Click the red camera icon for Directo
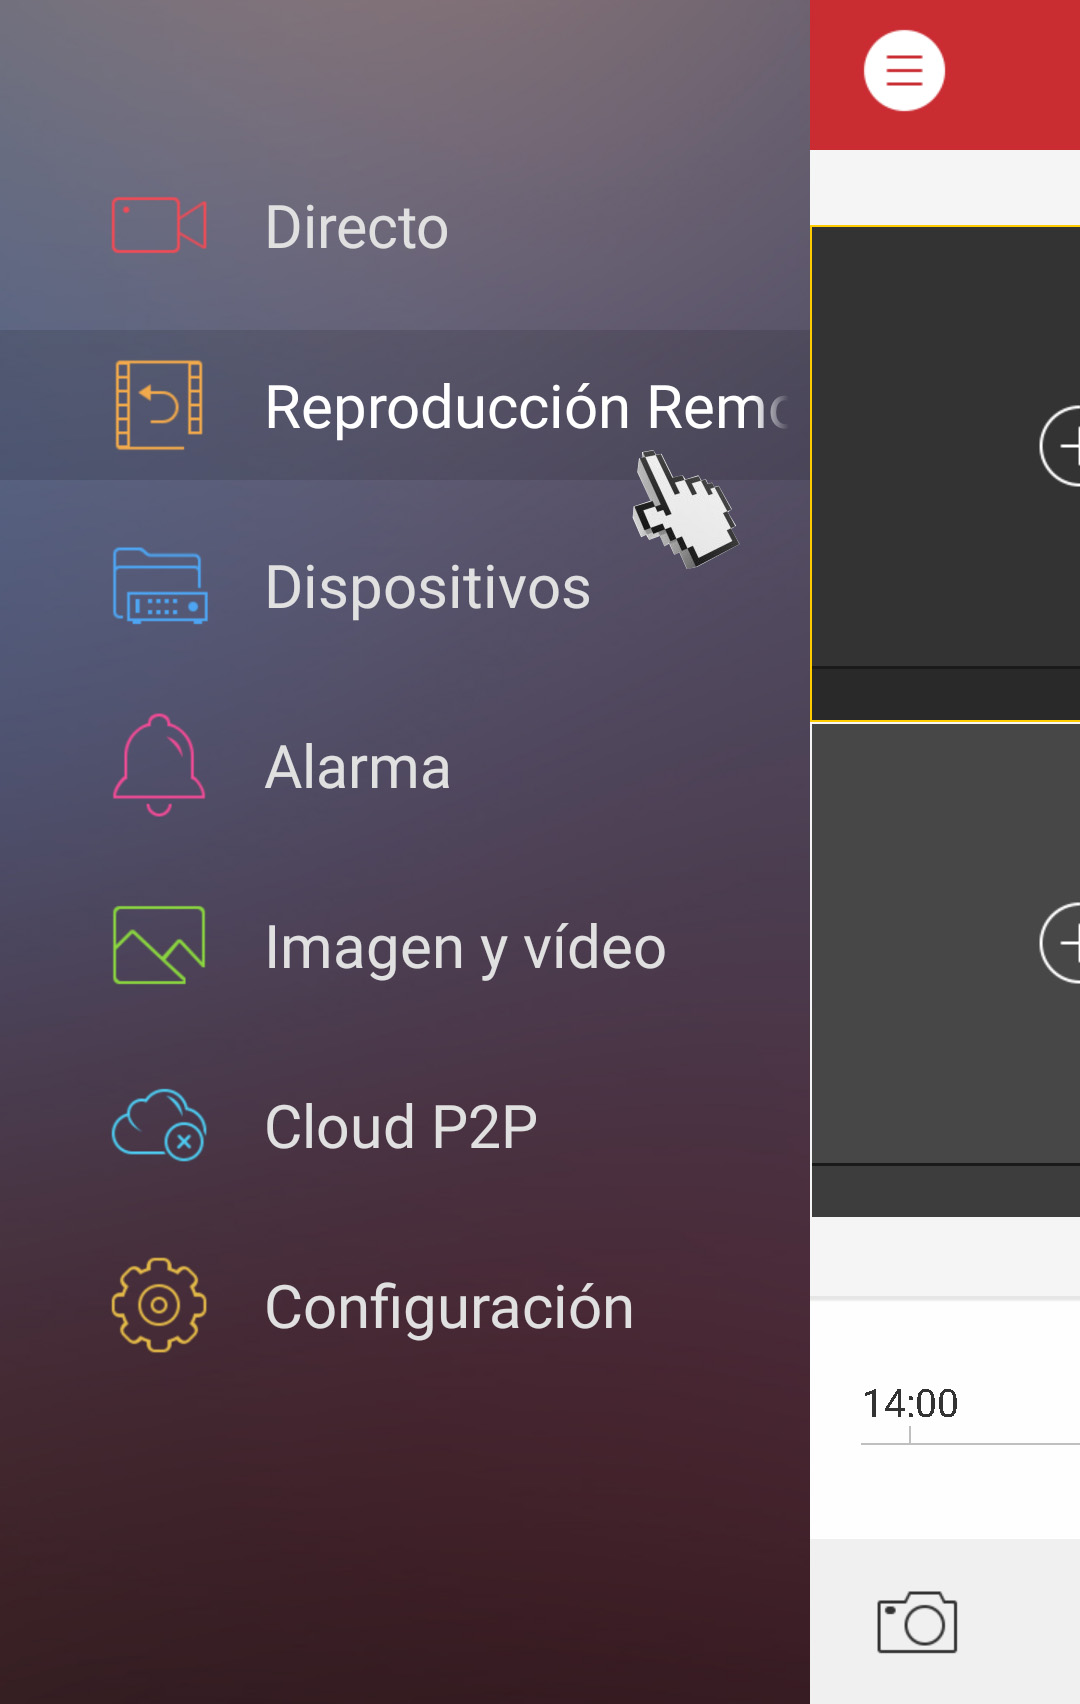Viewport: 1080px width, 1704px height. pyautogui.click(x=159, y=225)
